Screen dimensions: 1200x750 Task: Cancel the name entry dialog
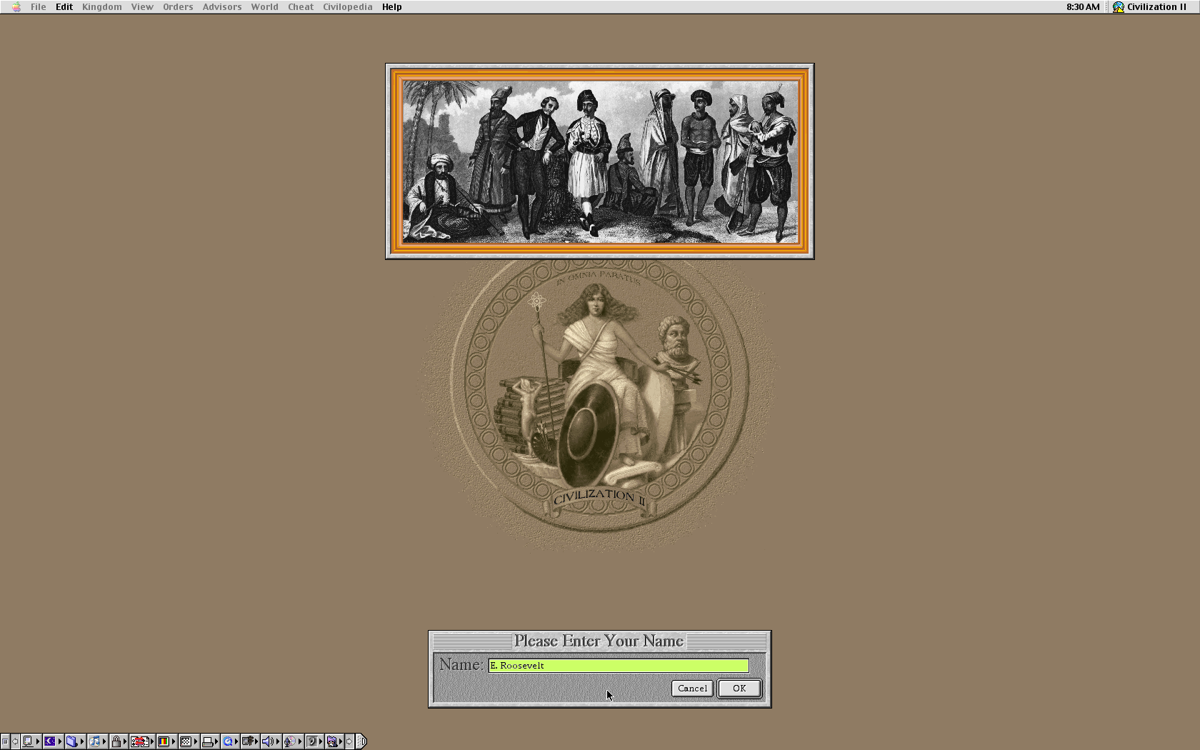[692, 688]
